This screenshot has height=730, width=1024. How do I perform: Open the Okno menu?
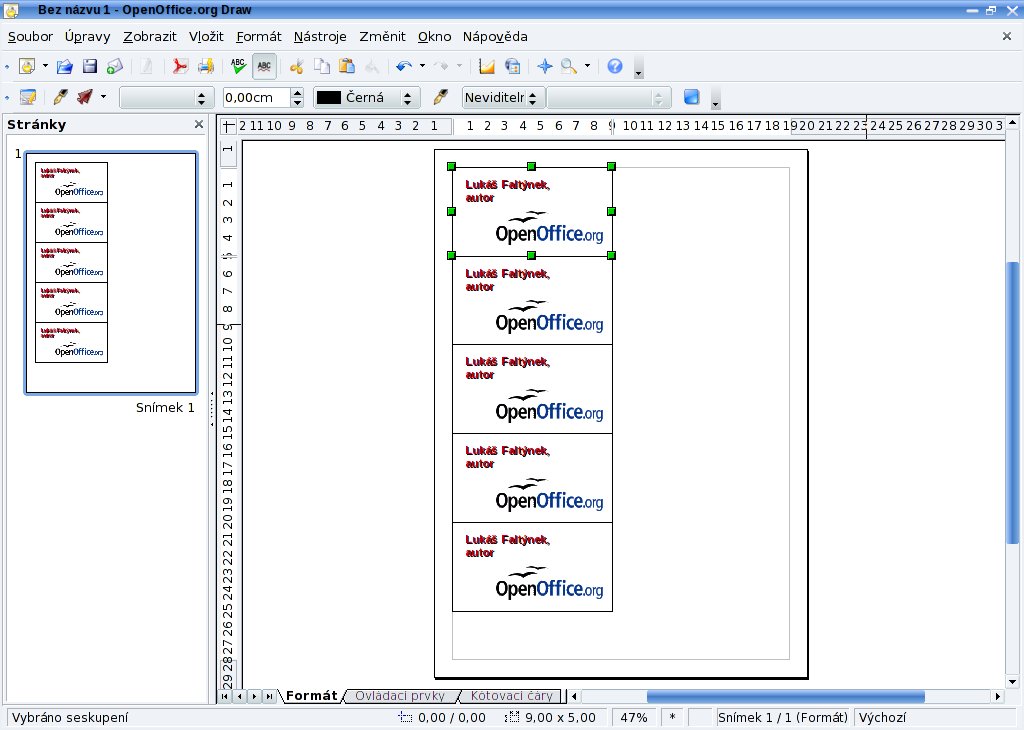pyautogui.click(x=434, y=37)
